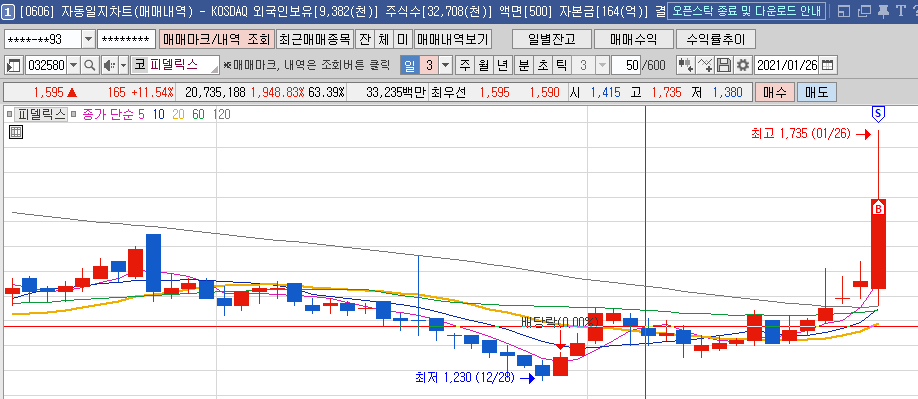918x399 pixels.
Task: Click 매매마크/내역 조회 button
Action: [x=216, y=39]
